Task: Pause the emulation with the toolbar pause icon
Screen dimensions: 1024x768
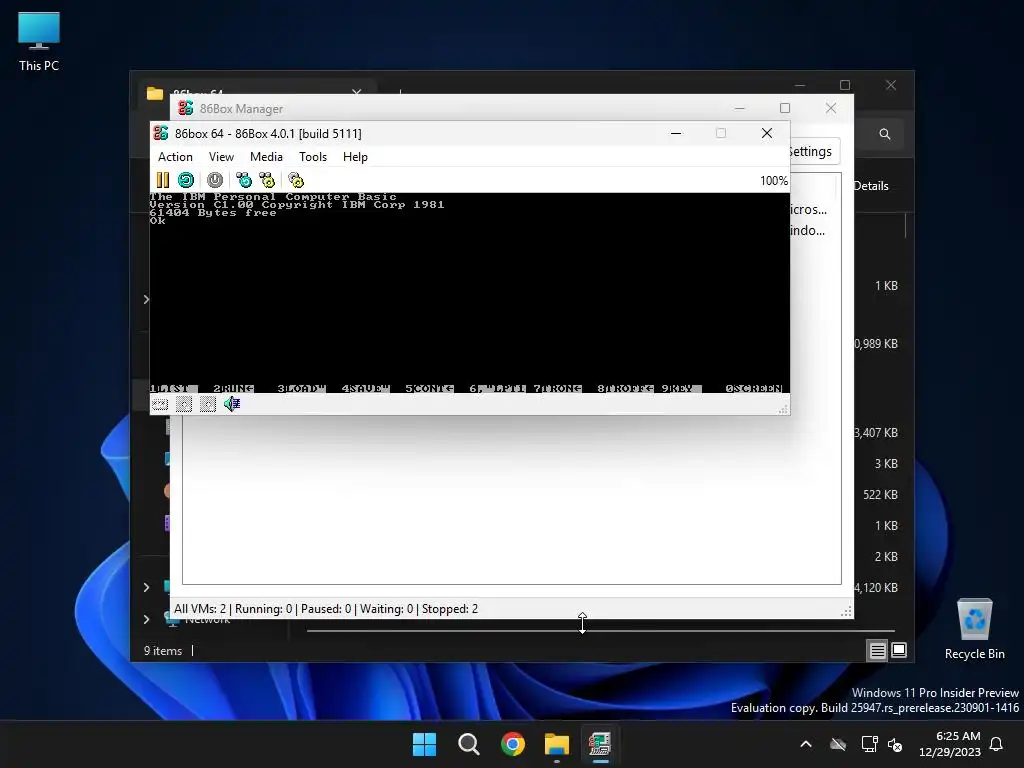Action: (x=163, y=180)
